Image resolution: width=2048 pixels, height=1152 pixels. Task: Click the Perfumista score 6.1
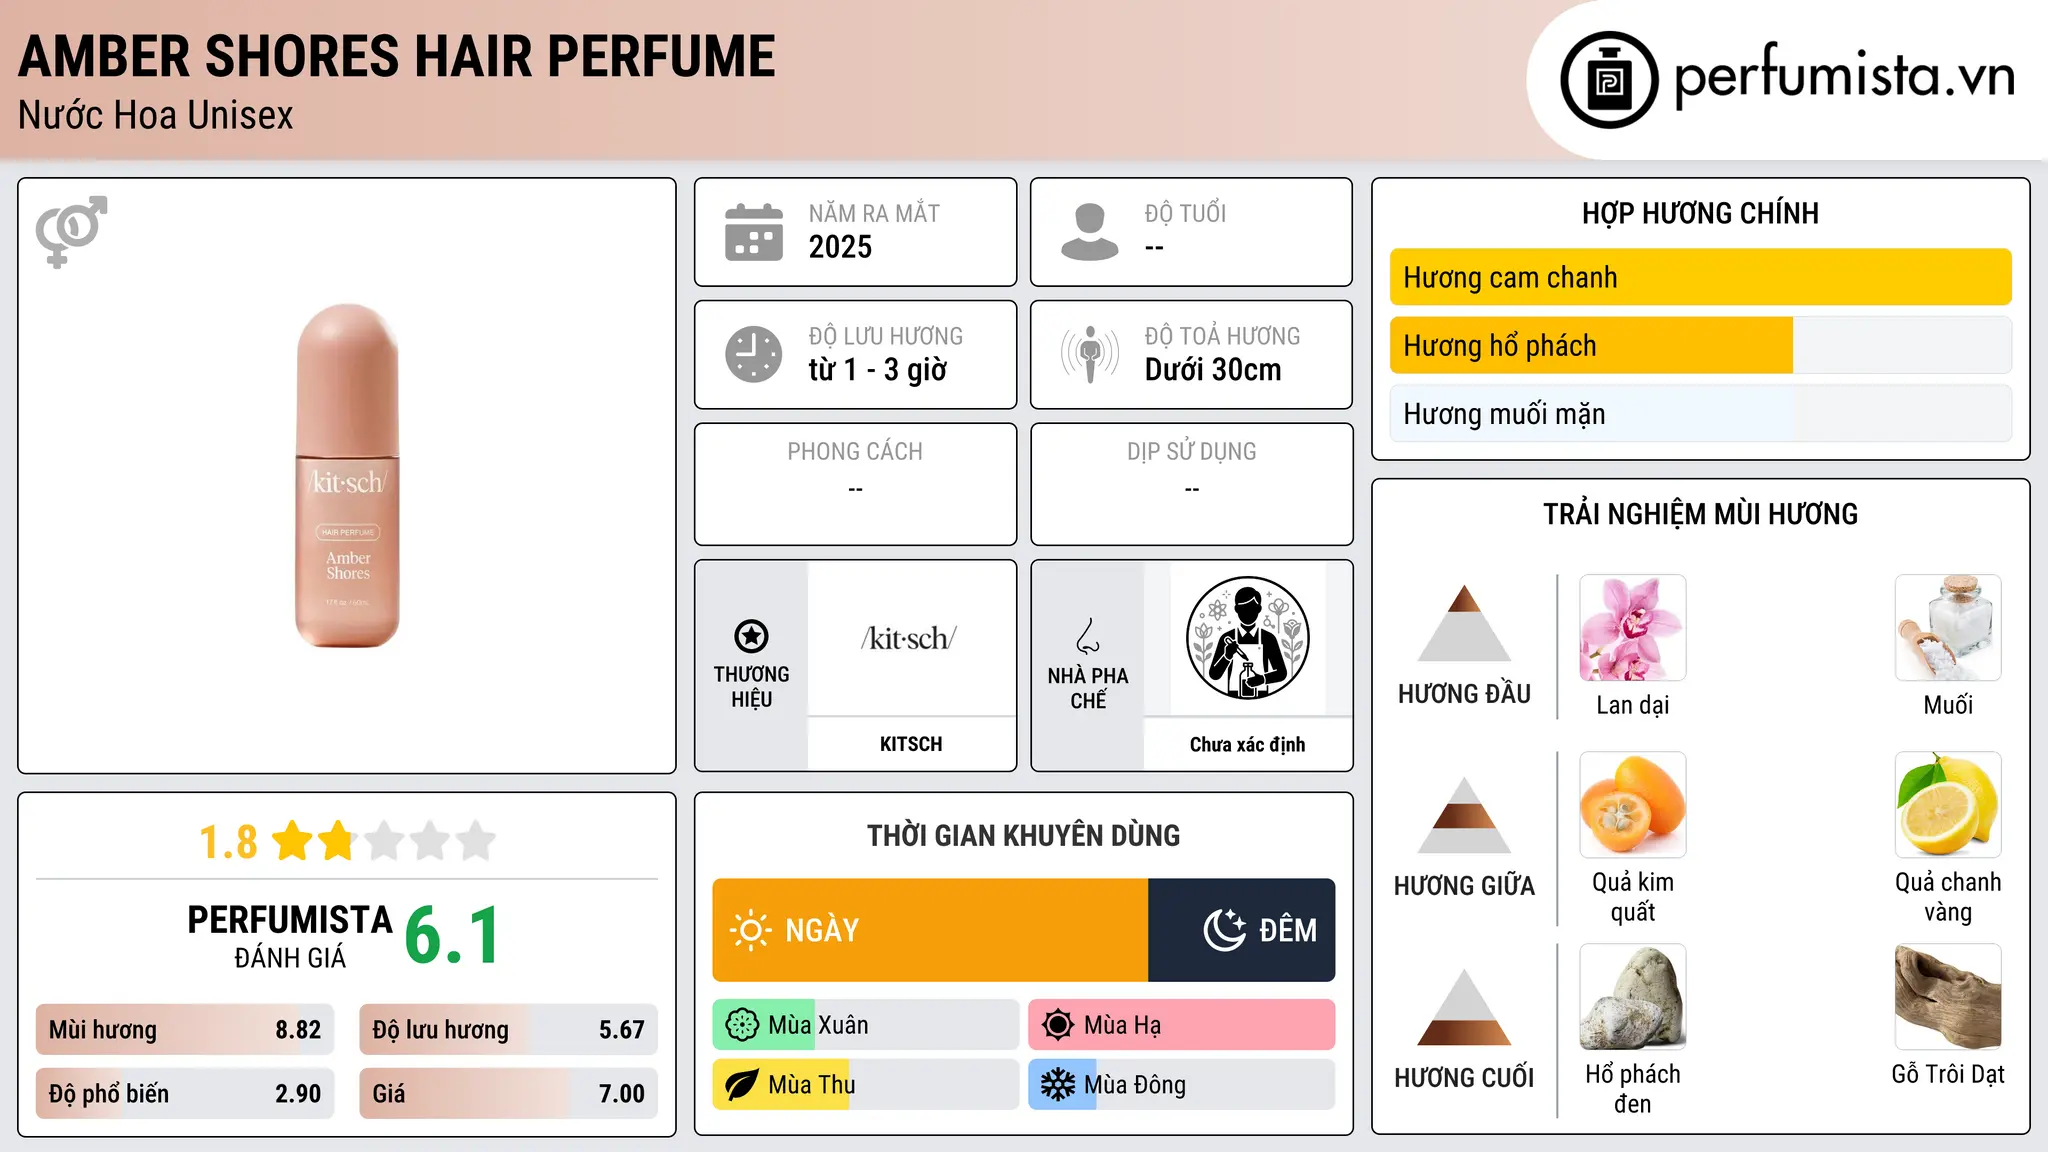[x=452, y=936]
